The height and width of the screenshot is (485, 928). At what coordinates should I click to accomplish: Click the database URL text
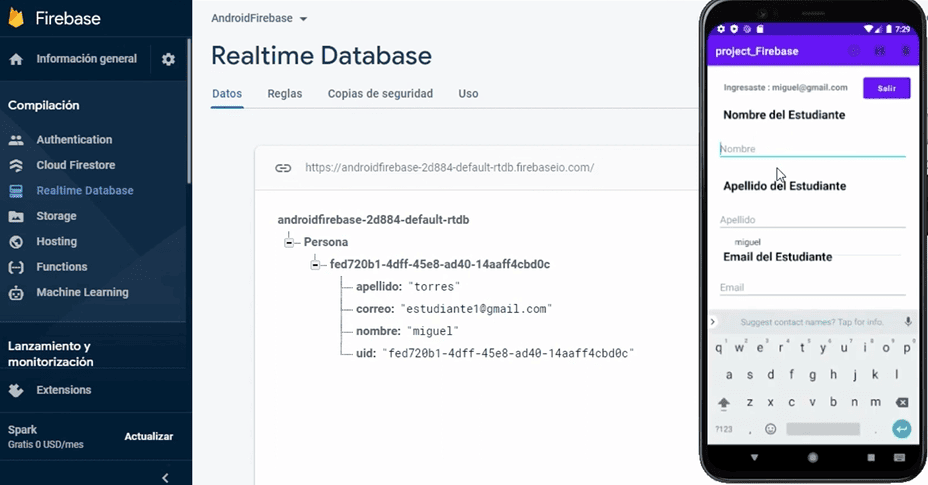[x=450, y=168]
